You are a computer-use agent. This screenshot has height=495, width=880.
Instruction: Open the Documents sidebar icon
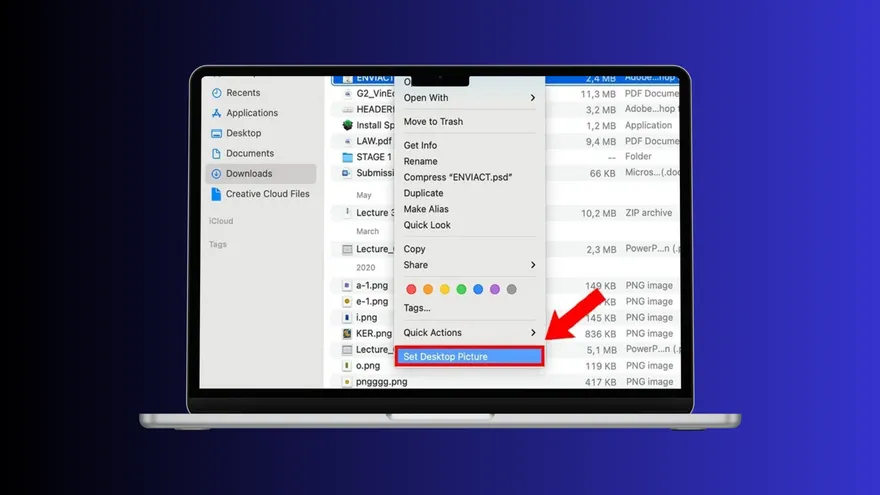216,153
